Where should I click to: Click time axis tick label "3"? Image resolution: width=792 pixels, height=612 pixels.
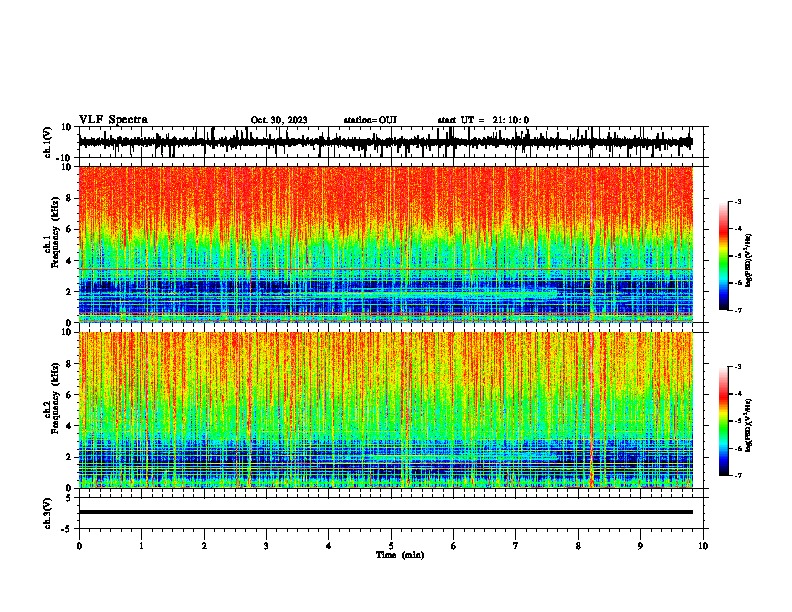click(266, 546)
